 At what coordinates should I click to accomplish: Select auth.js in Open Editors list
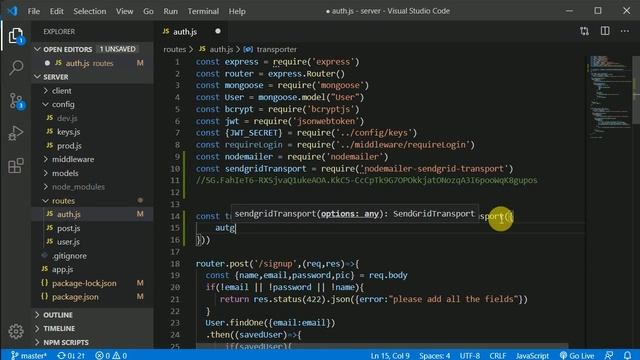point(92,63)
